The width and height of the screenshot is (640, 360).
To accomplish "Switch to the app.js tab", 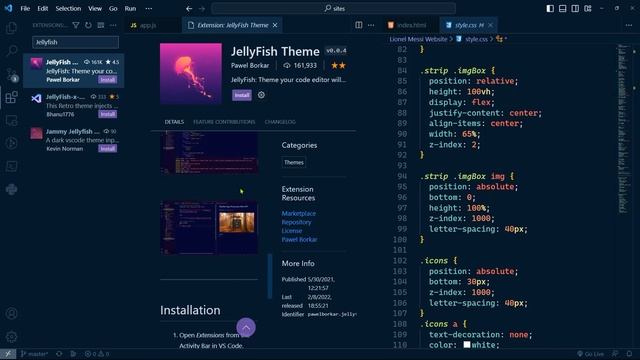I will (x=148, y=25).
